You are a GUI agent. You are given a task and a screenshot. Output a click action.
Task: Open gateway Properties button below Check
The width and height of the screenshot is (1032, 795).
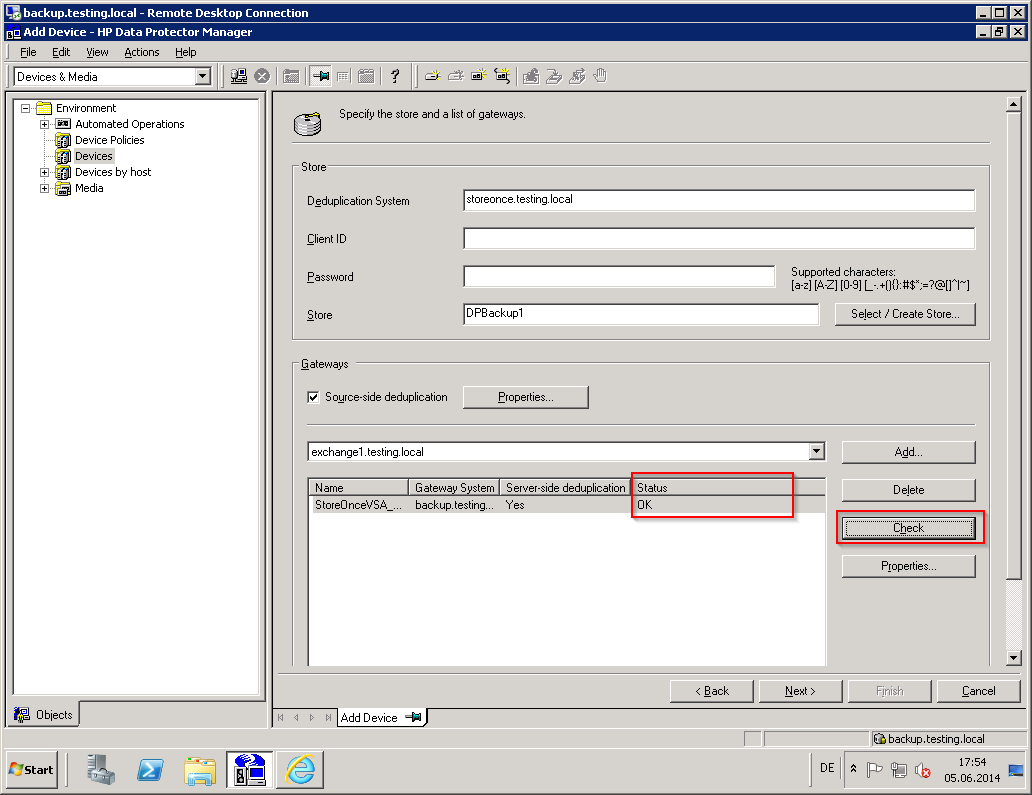coord(908,566)
